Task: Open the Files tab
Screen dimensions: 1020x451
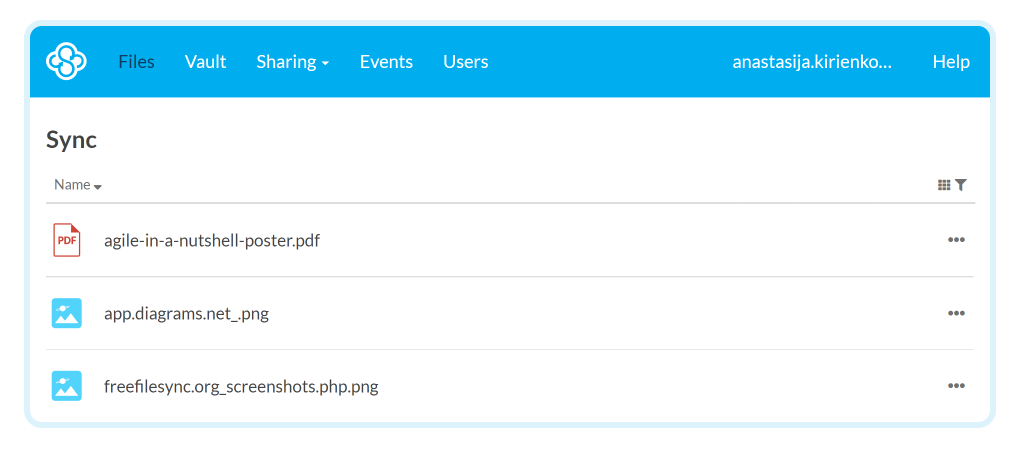Action: point(136,62)
